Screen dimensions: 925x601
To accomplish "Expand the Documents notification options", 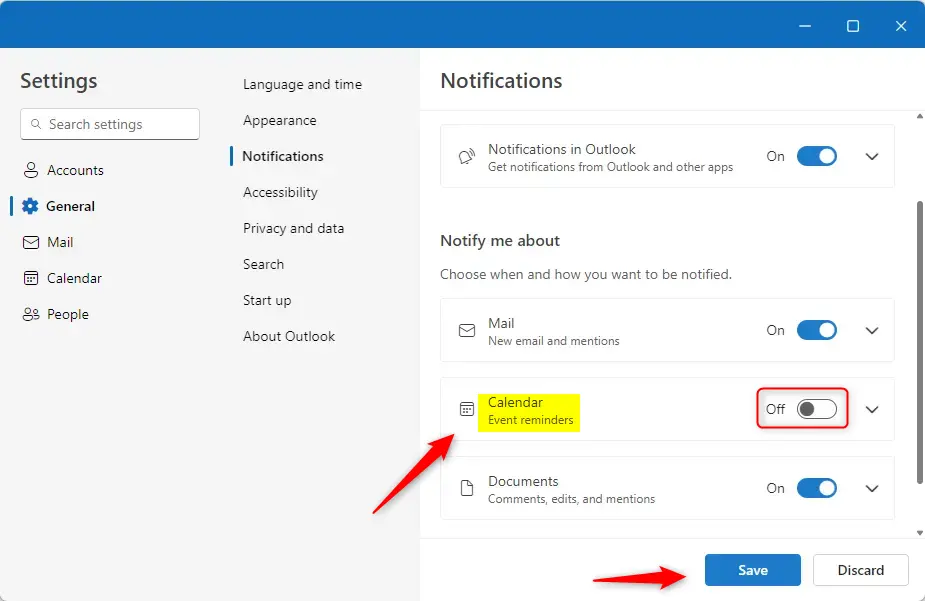I will coord(872,489).
